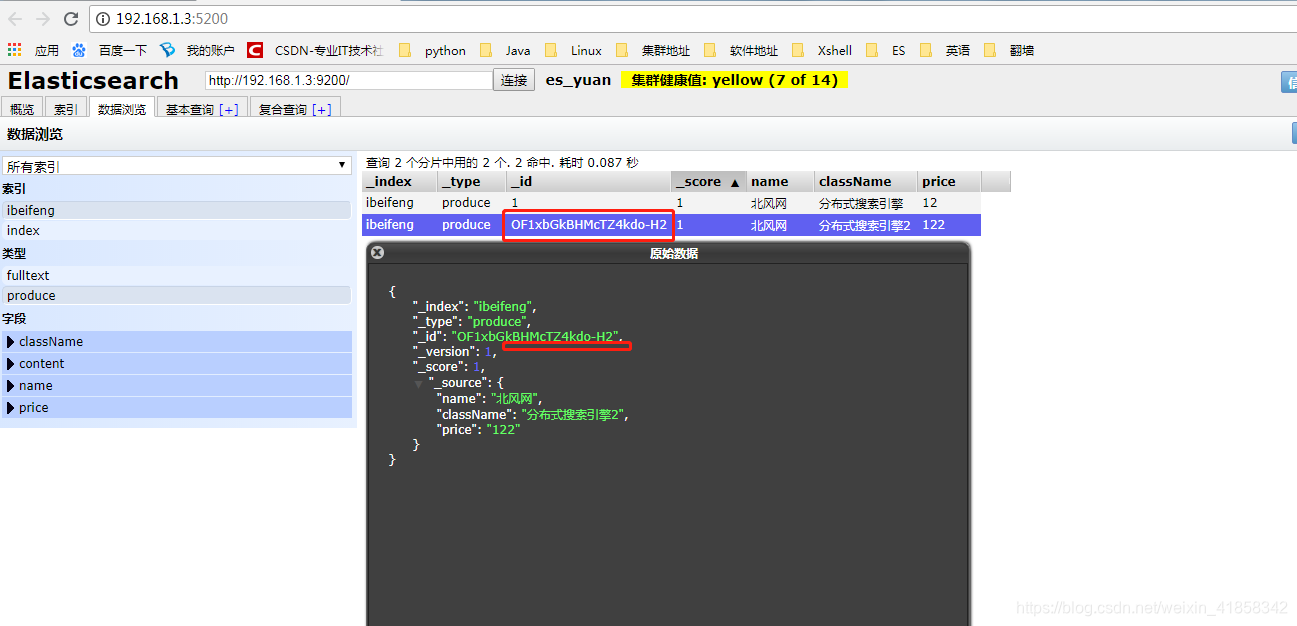
Task: View site information icon in address bar
Action: [x=104, y=19]
